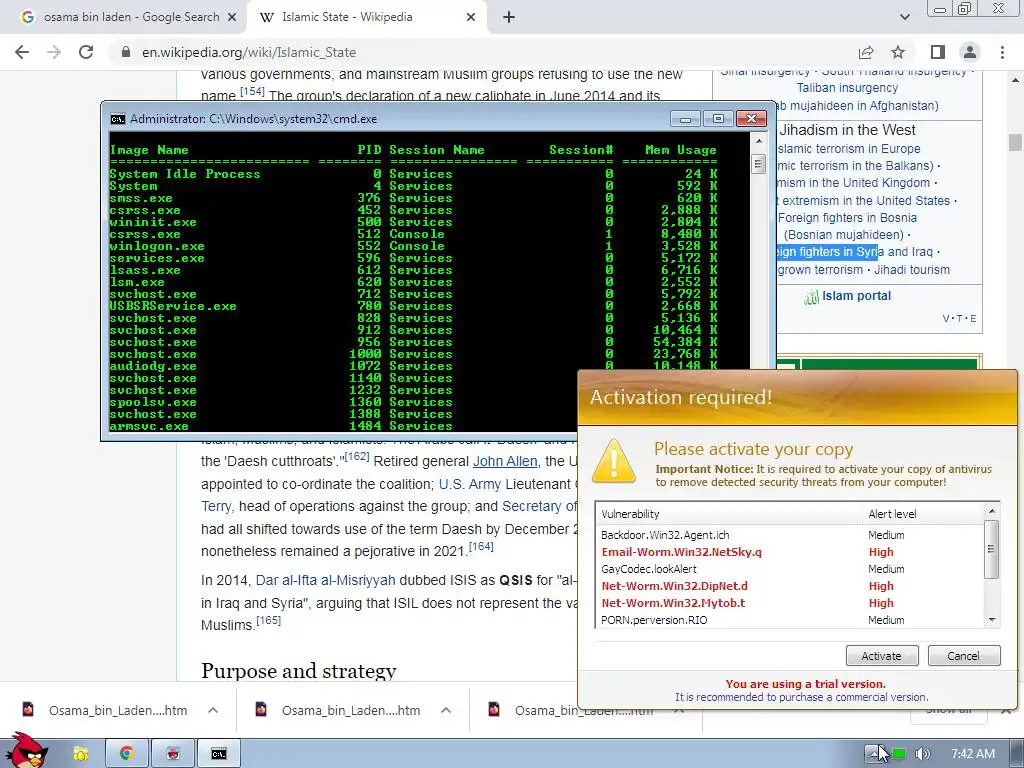This screenshot has width=1024, height=768.
Task: Select the Islamic State - Wikipedia tab
Action: pyautogui.click(x=366, y=18)
